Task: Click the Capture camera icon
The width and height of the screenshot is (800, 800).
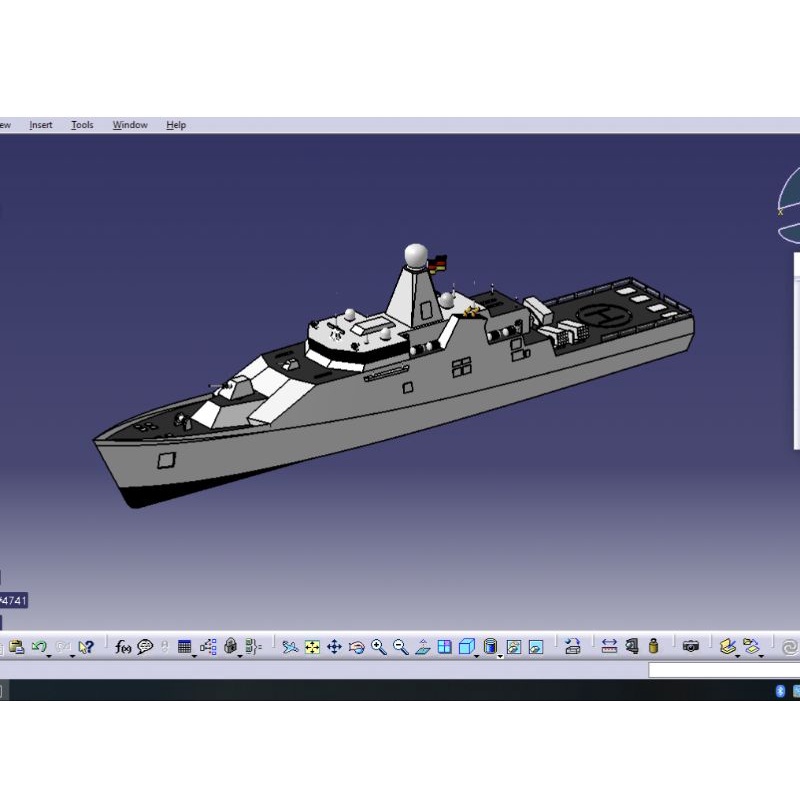Action: [690, 646]
